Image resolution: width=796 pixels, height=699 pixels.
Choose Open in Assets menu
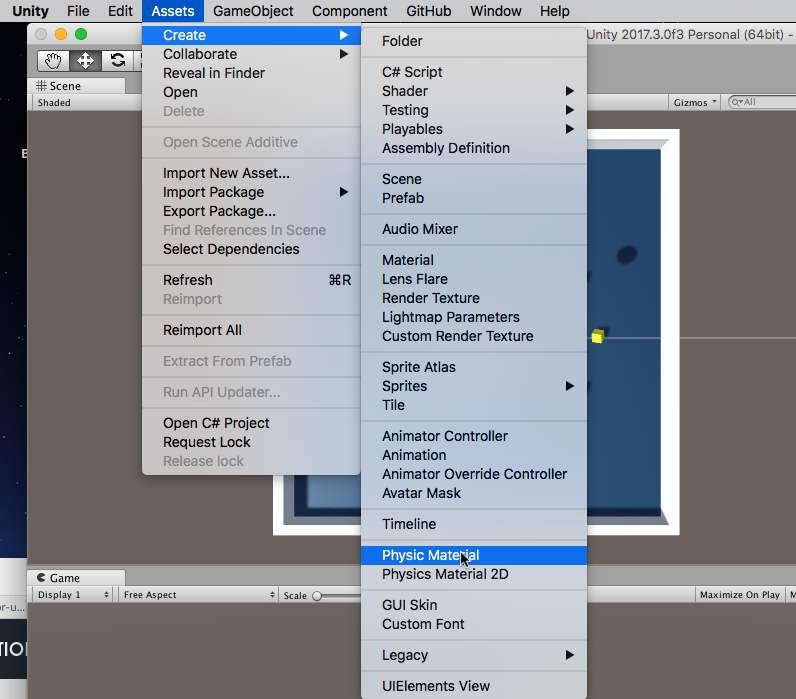point(251,92)
